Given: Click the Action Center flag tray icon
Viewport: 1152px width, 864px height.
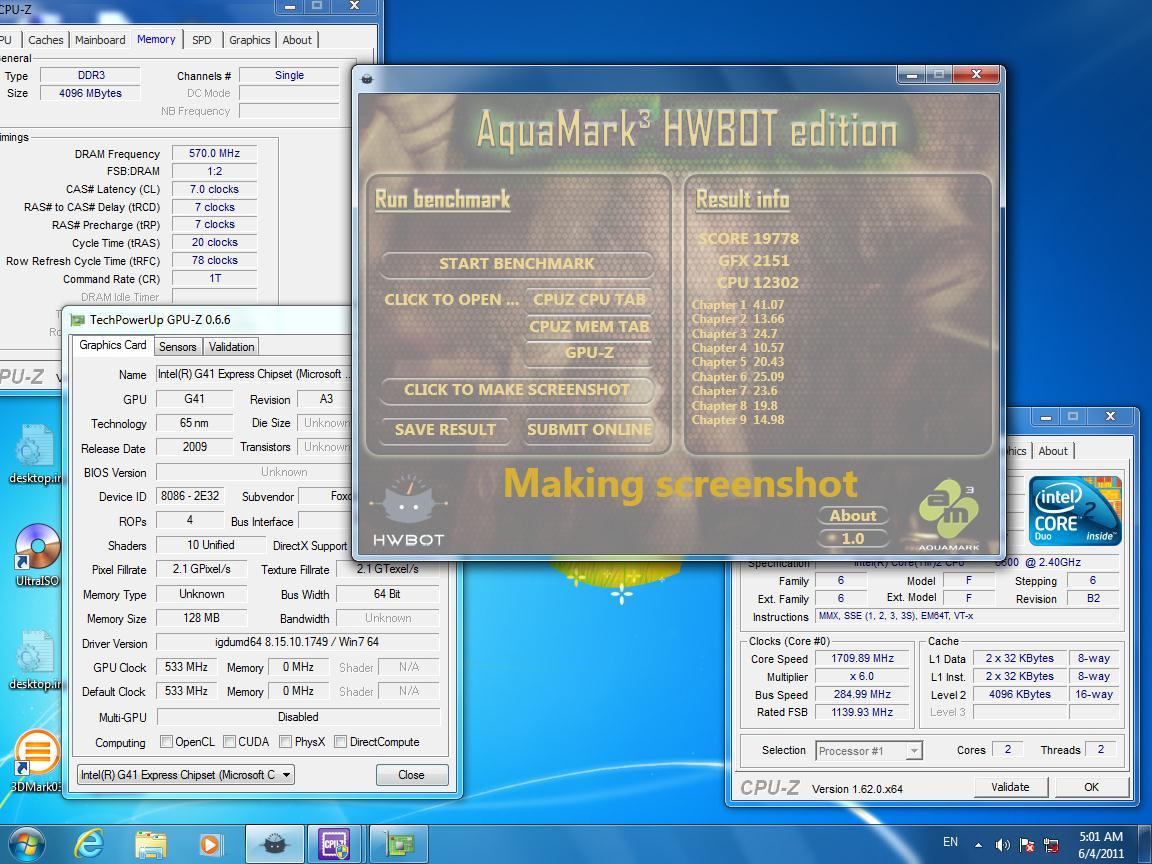Looking at the screenshot, I should (1027, 845).
